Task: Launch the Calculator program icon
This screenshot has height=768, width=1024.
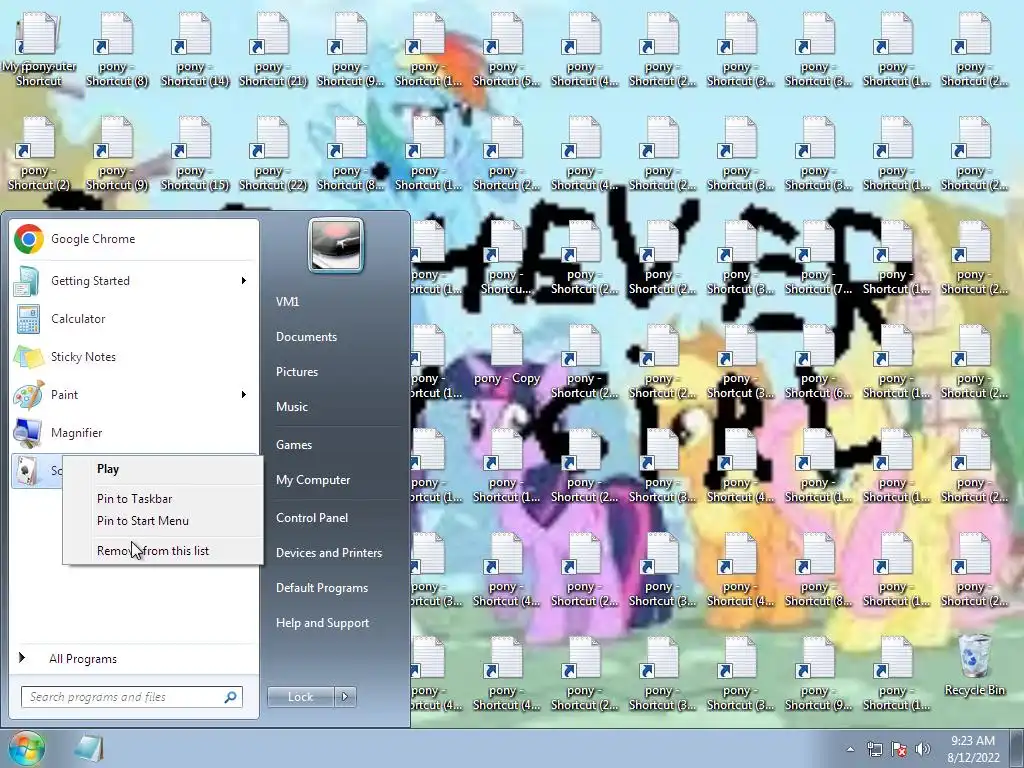Action: coord(28,319)
